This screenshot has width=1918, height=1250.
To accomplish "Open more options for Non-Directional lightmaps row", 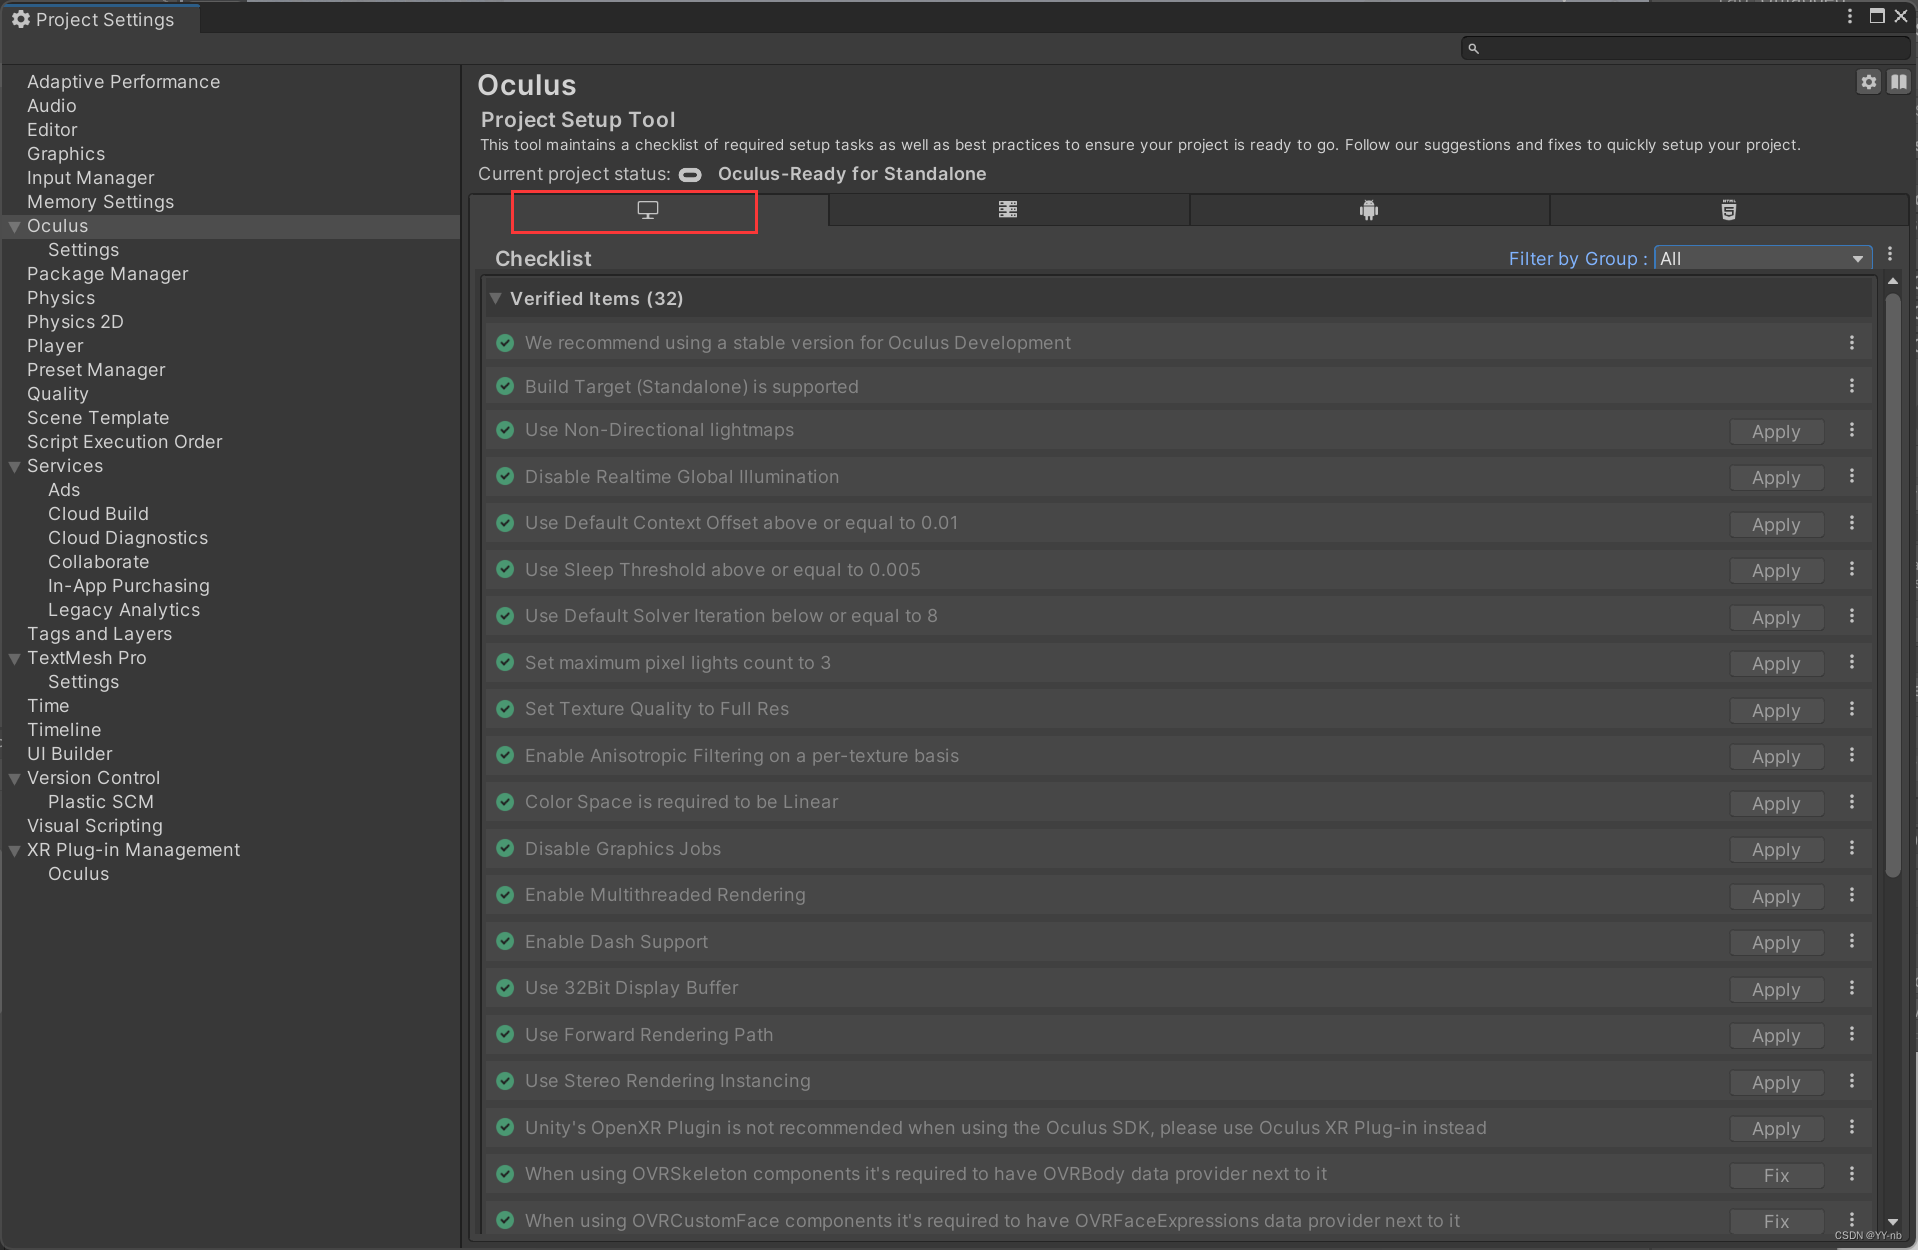I will click(x=1852, y=429).
